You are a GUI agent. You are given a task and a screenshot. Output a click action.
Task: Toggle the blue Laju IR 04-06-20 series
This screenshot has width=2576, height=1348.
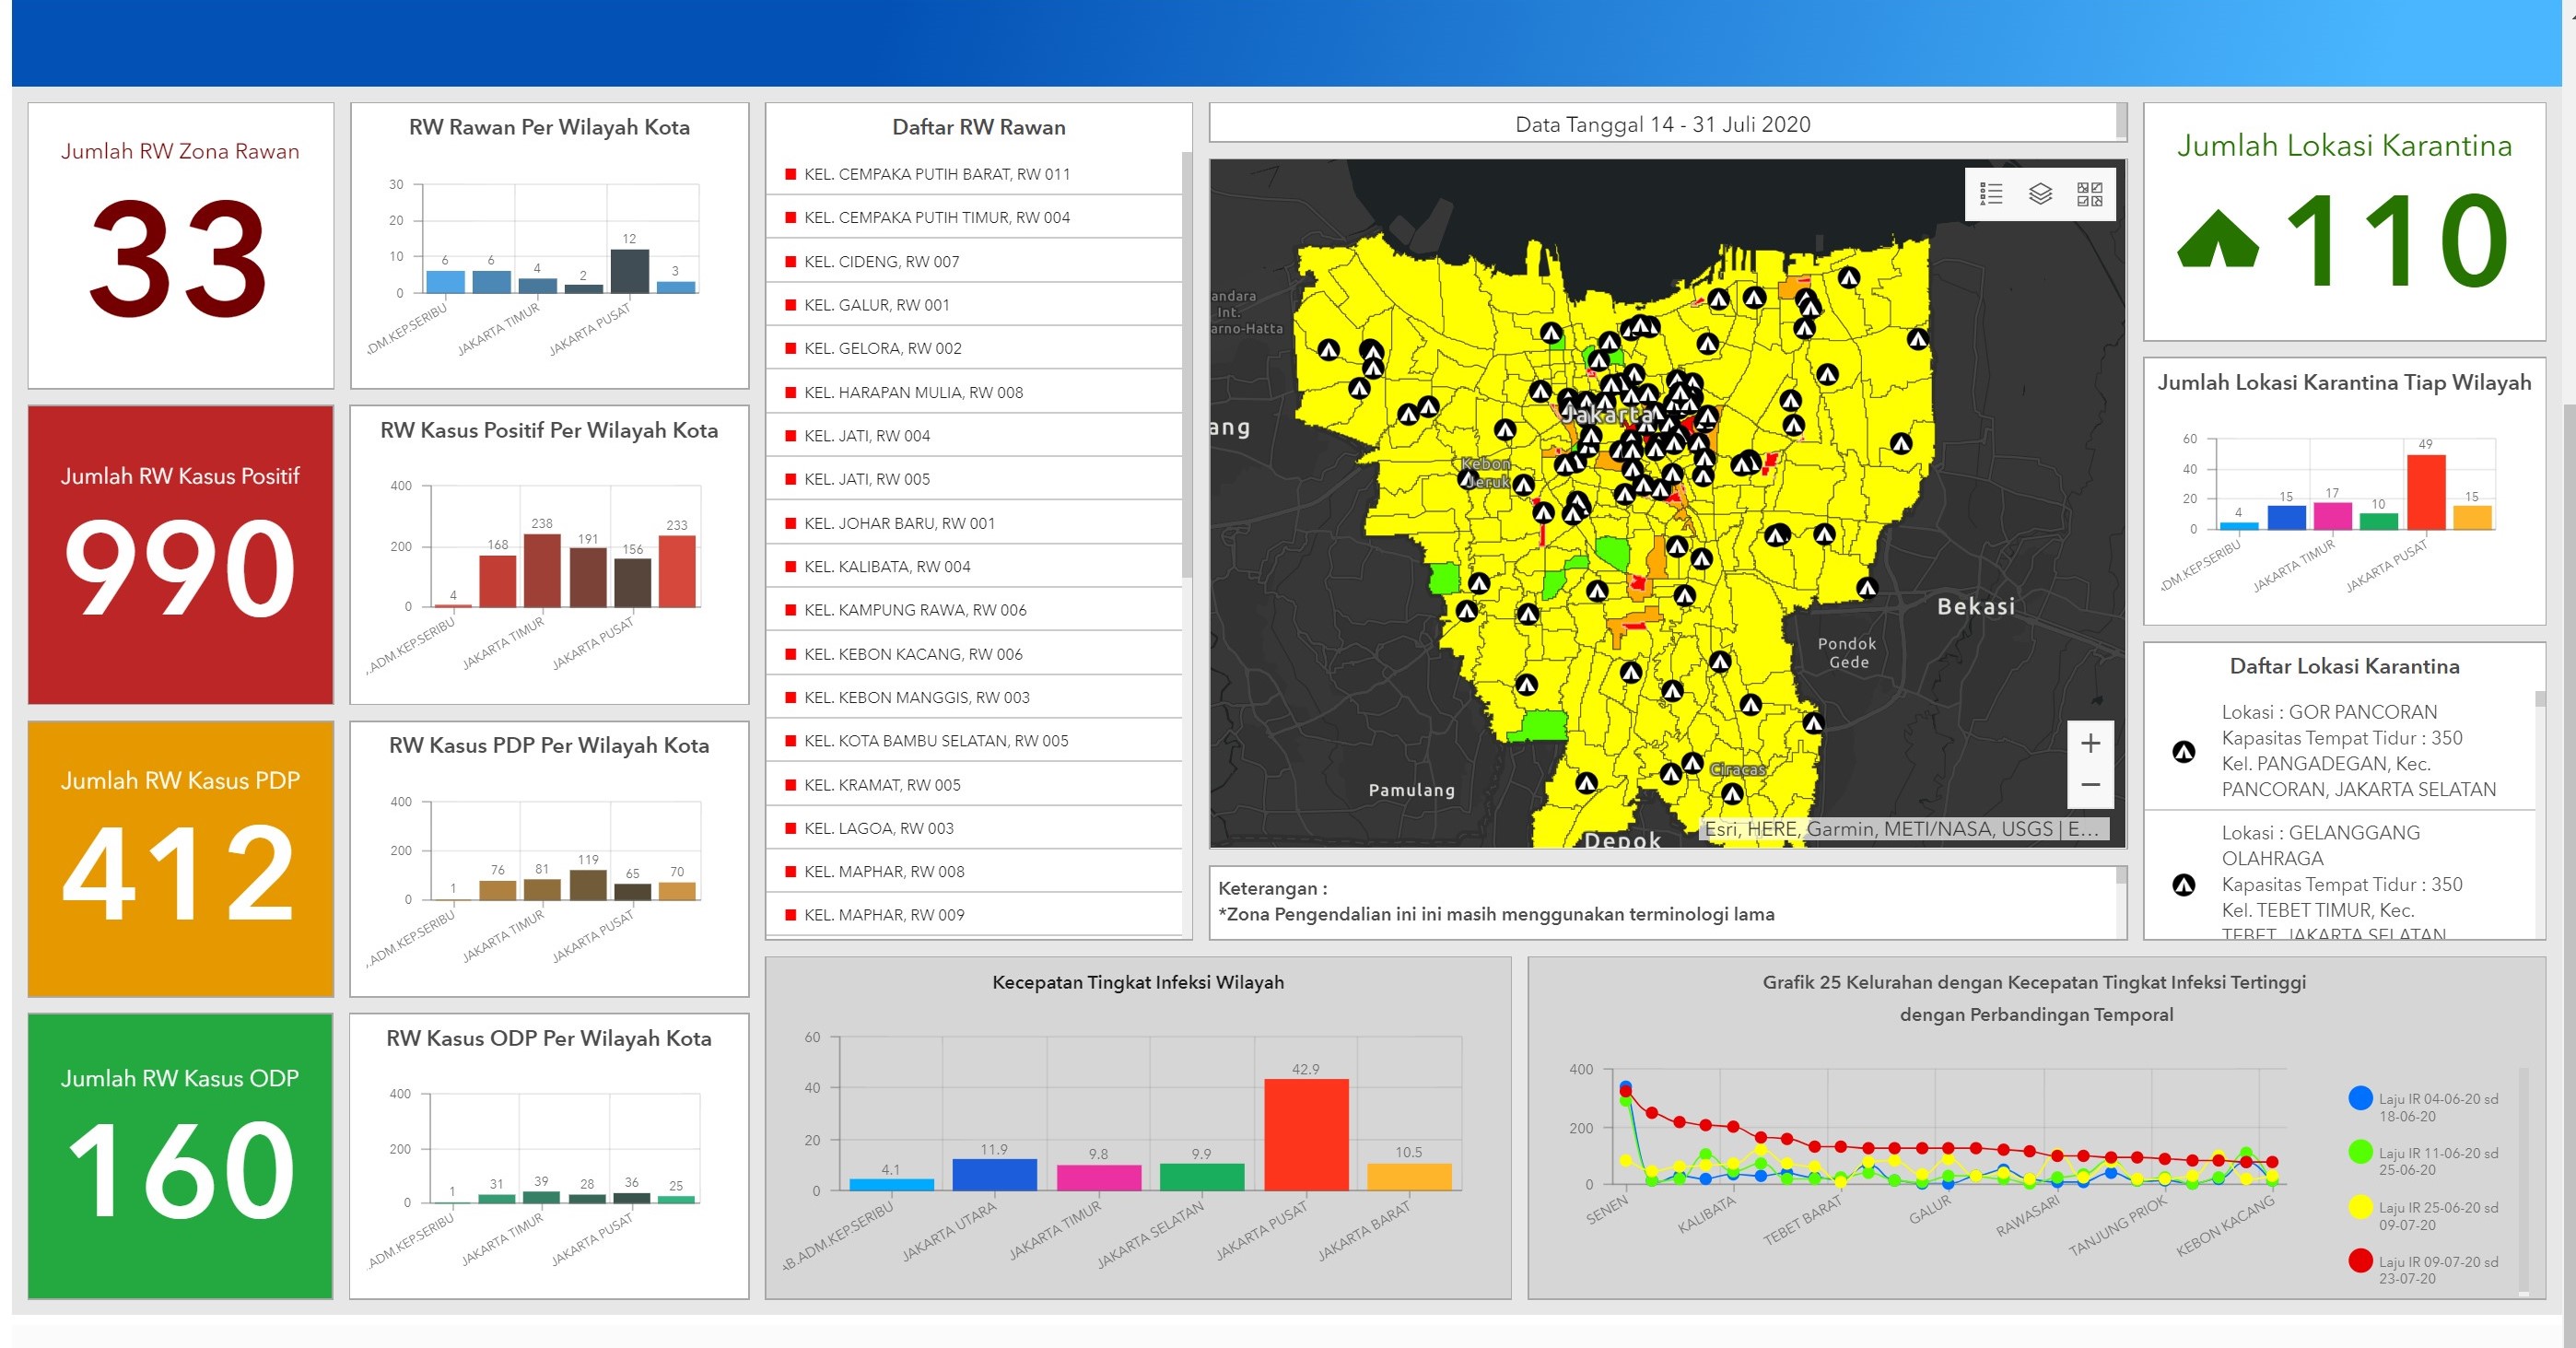coord(2360,1098)
